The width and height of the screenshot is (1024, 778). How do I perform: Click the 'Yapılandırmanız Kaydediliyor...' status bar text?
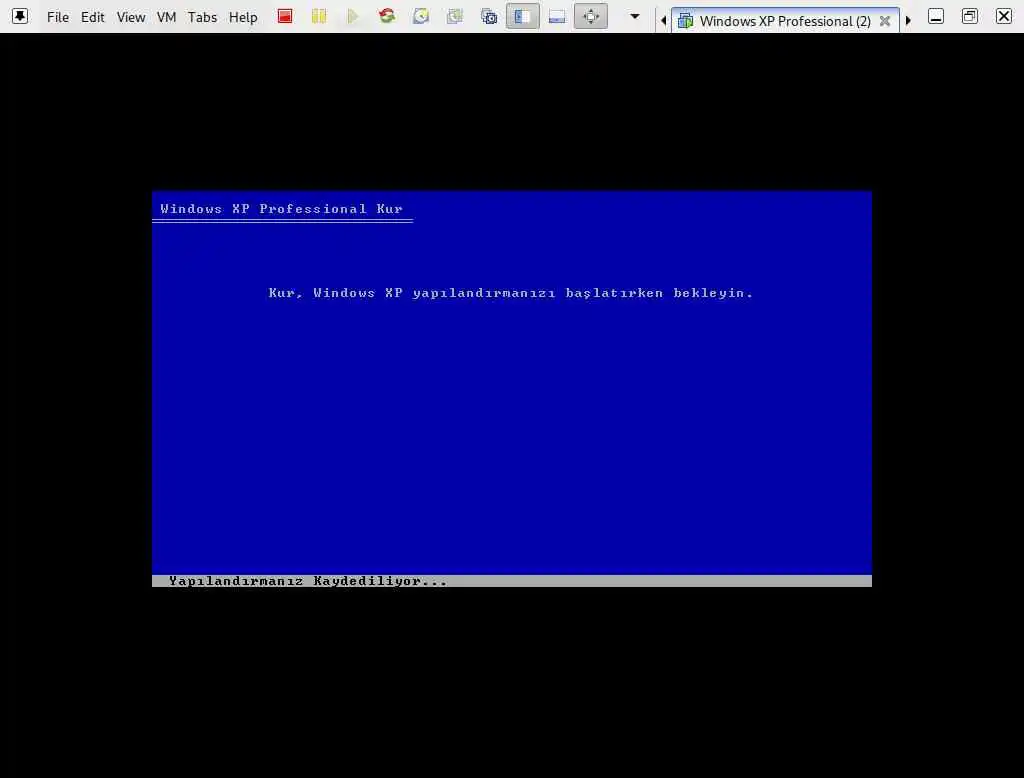point(308,581)
